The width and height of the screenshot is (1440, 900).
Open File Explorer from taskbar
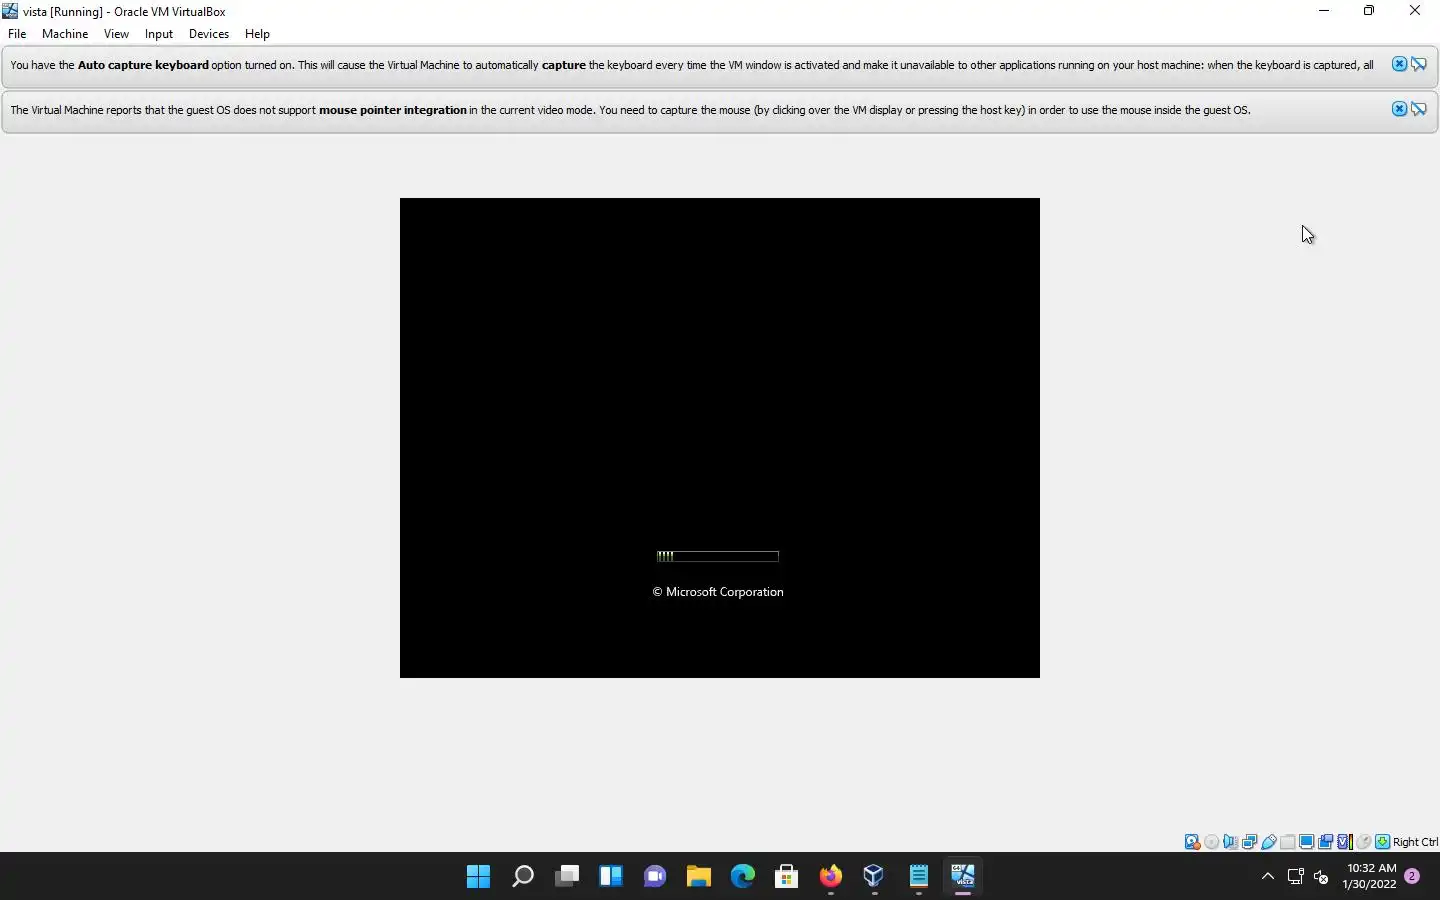699,877
